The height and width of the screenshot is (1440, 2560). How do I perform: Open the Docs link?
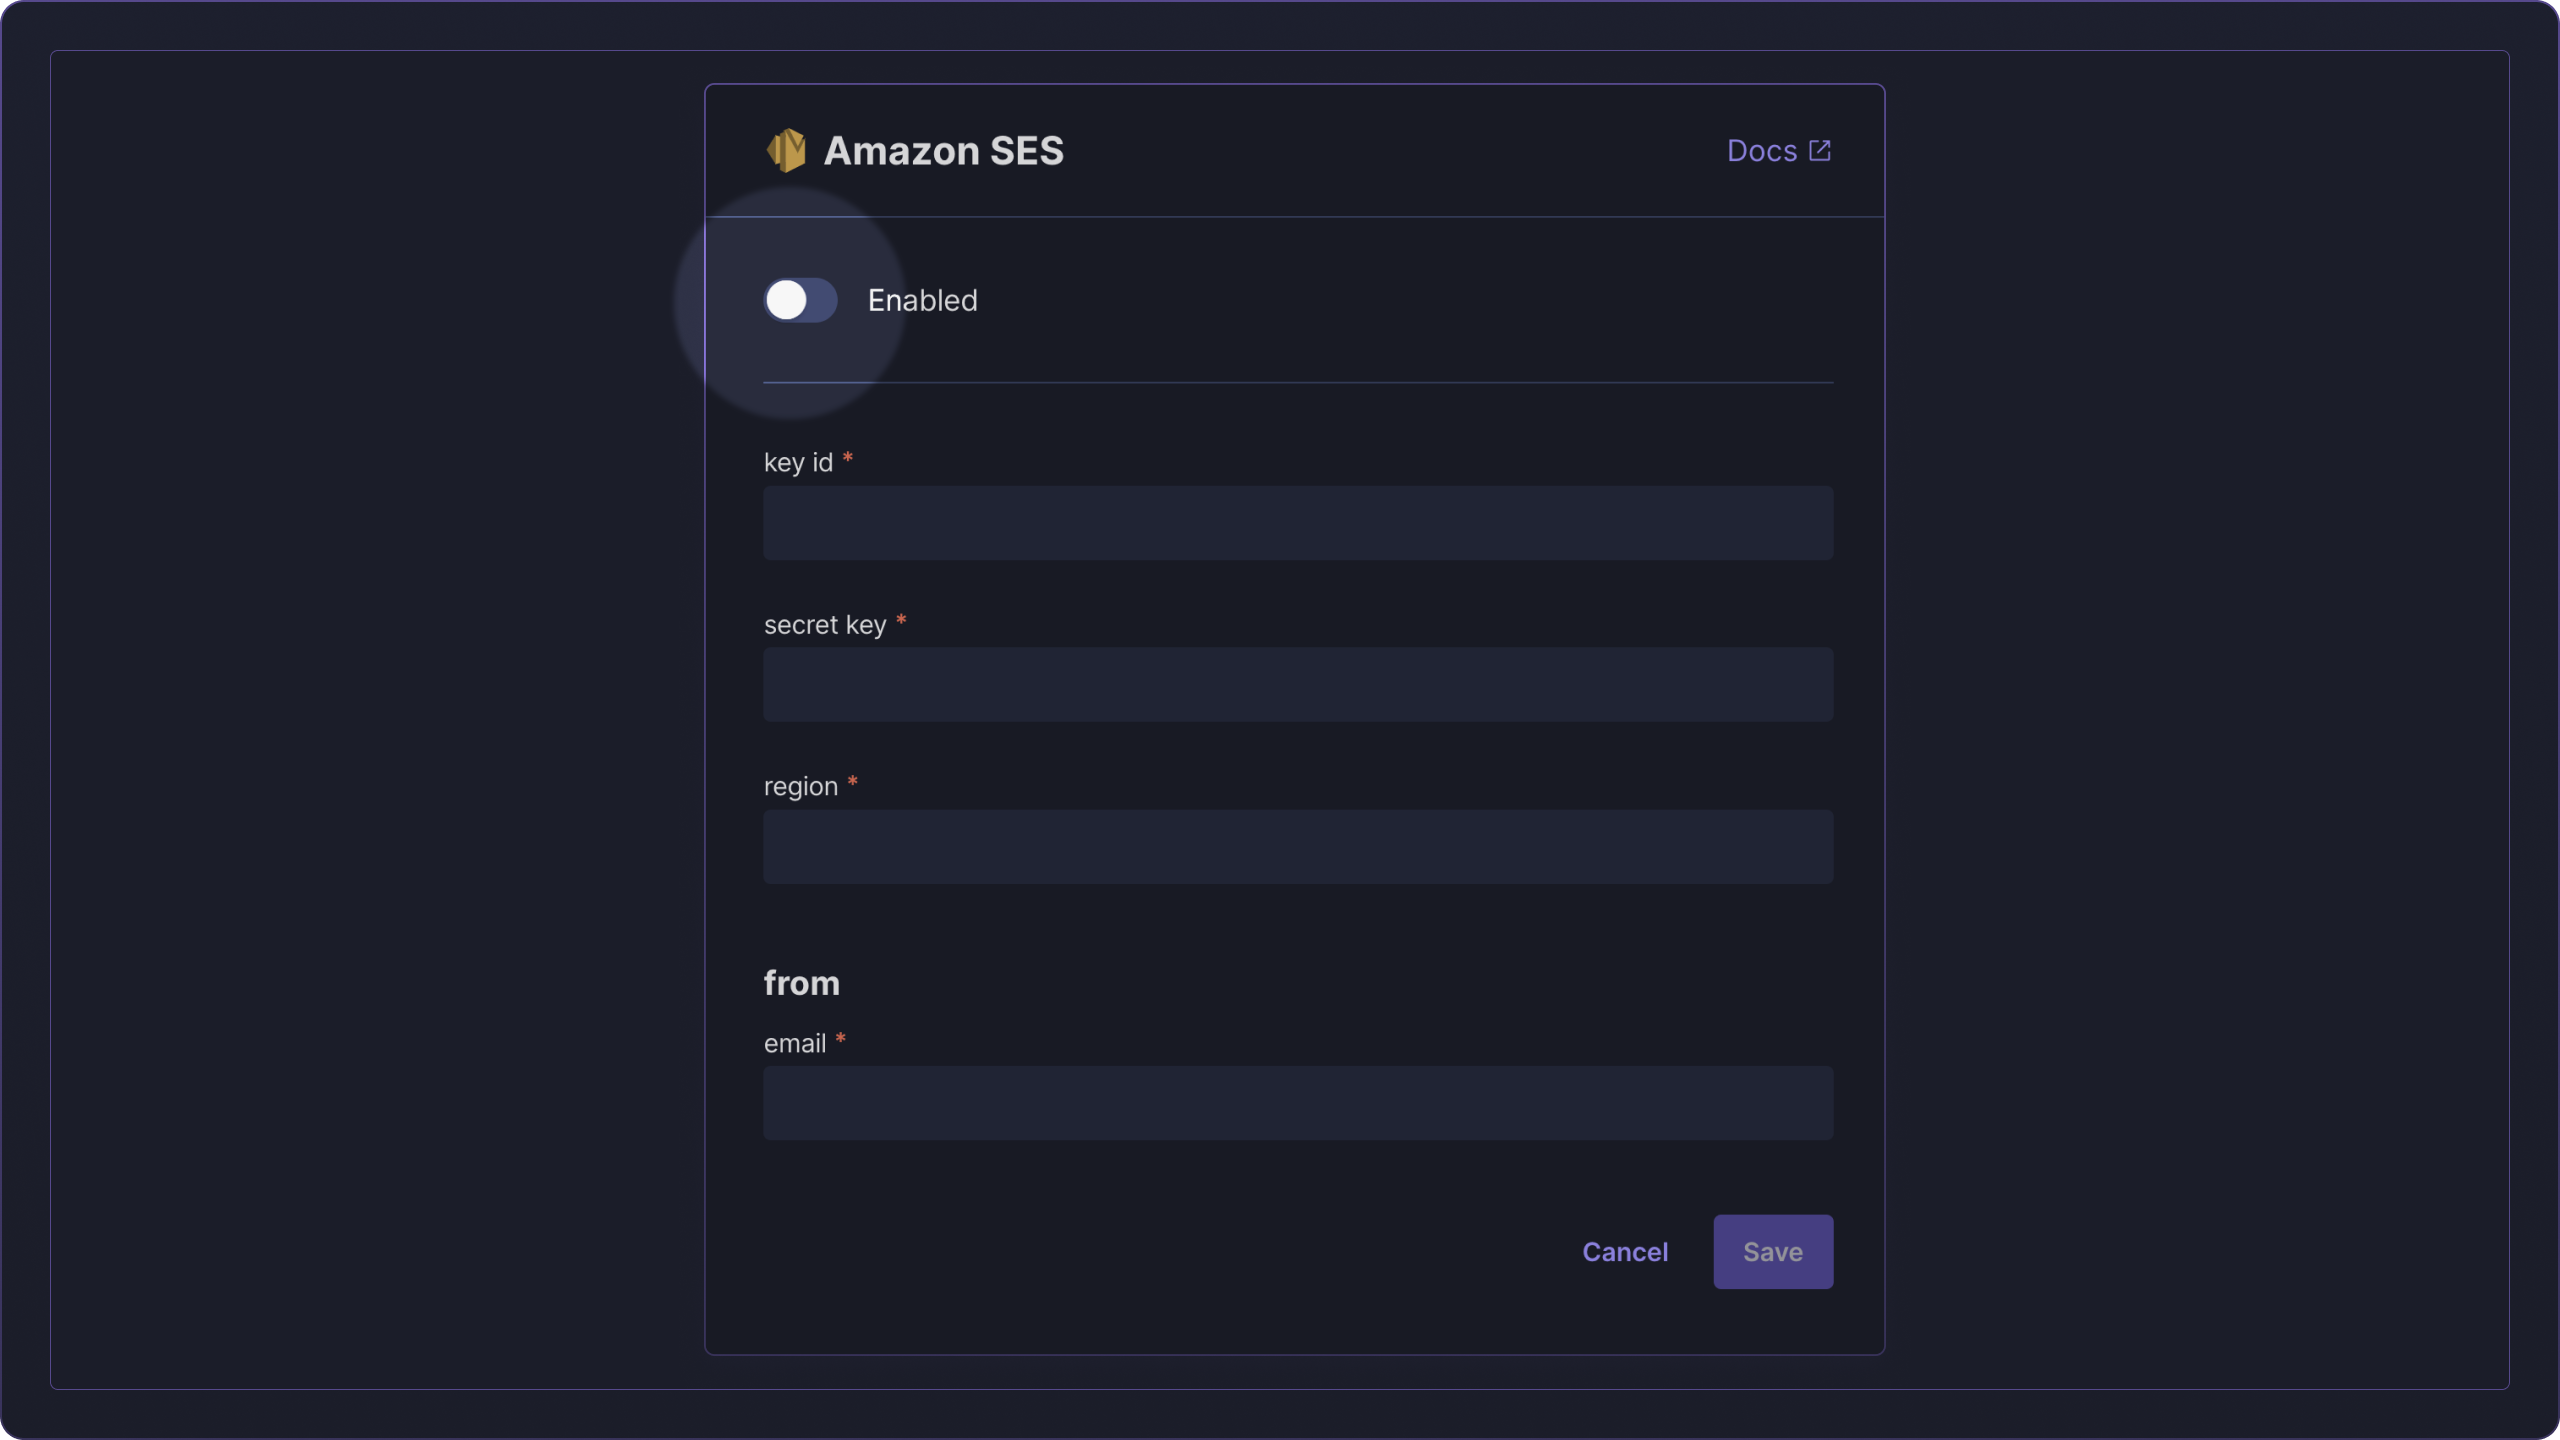pos(1779,150)
